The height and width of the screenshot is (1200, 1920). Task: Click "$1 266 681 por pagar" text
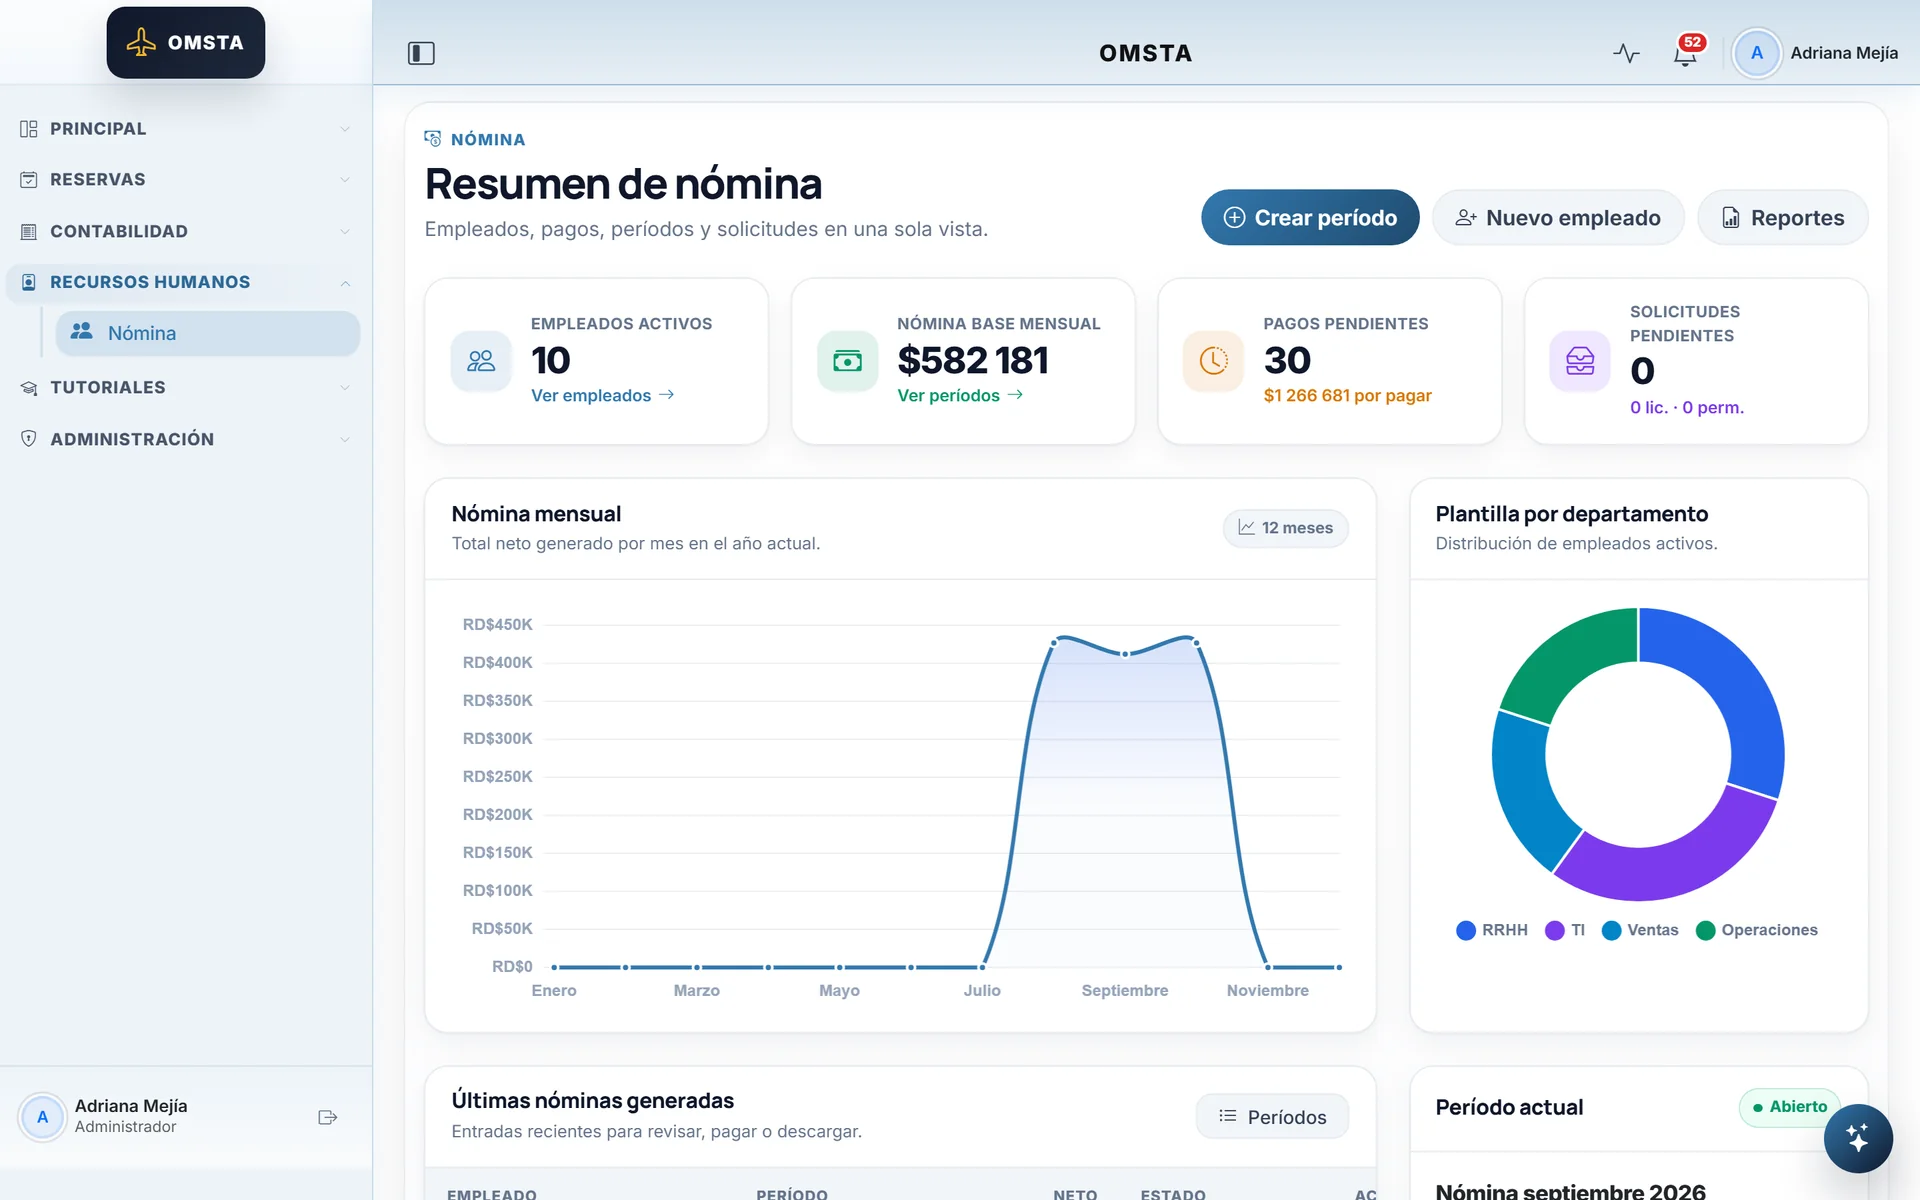[1347, 395]
